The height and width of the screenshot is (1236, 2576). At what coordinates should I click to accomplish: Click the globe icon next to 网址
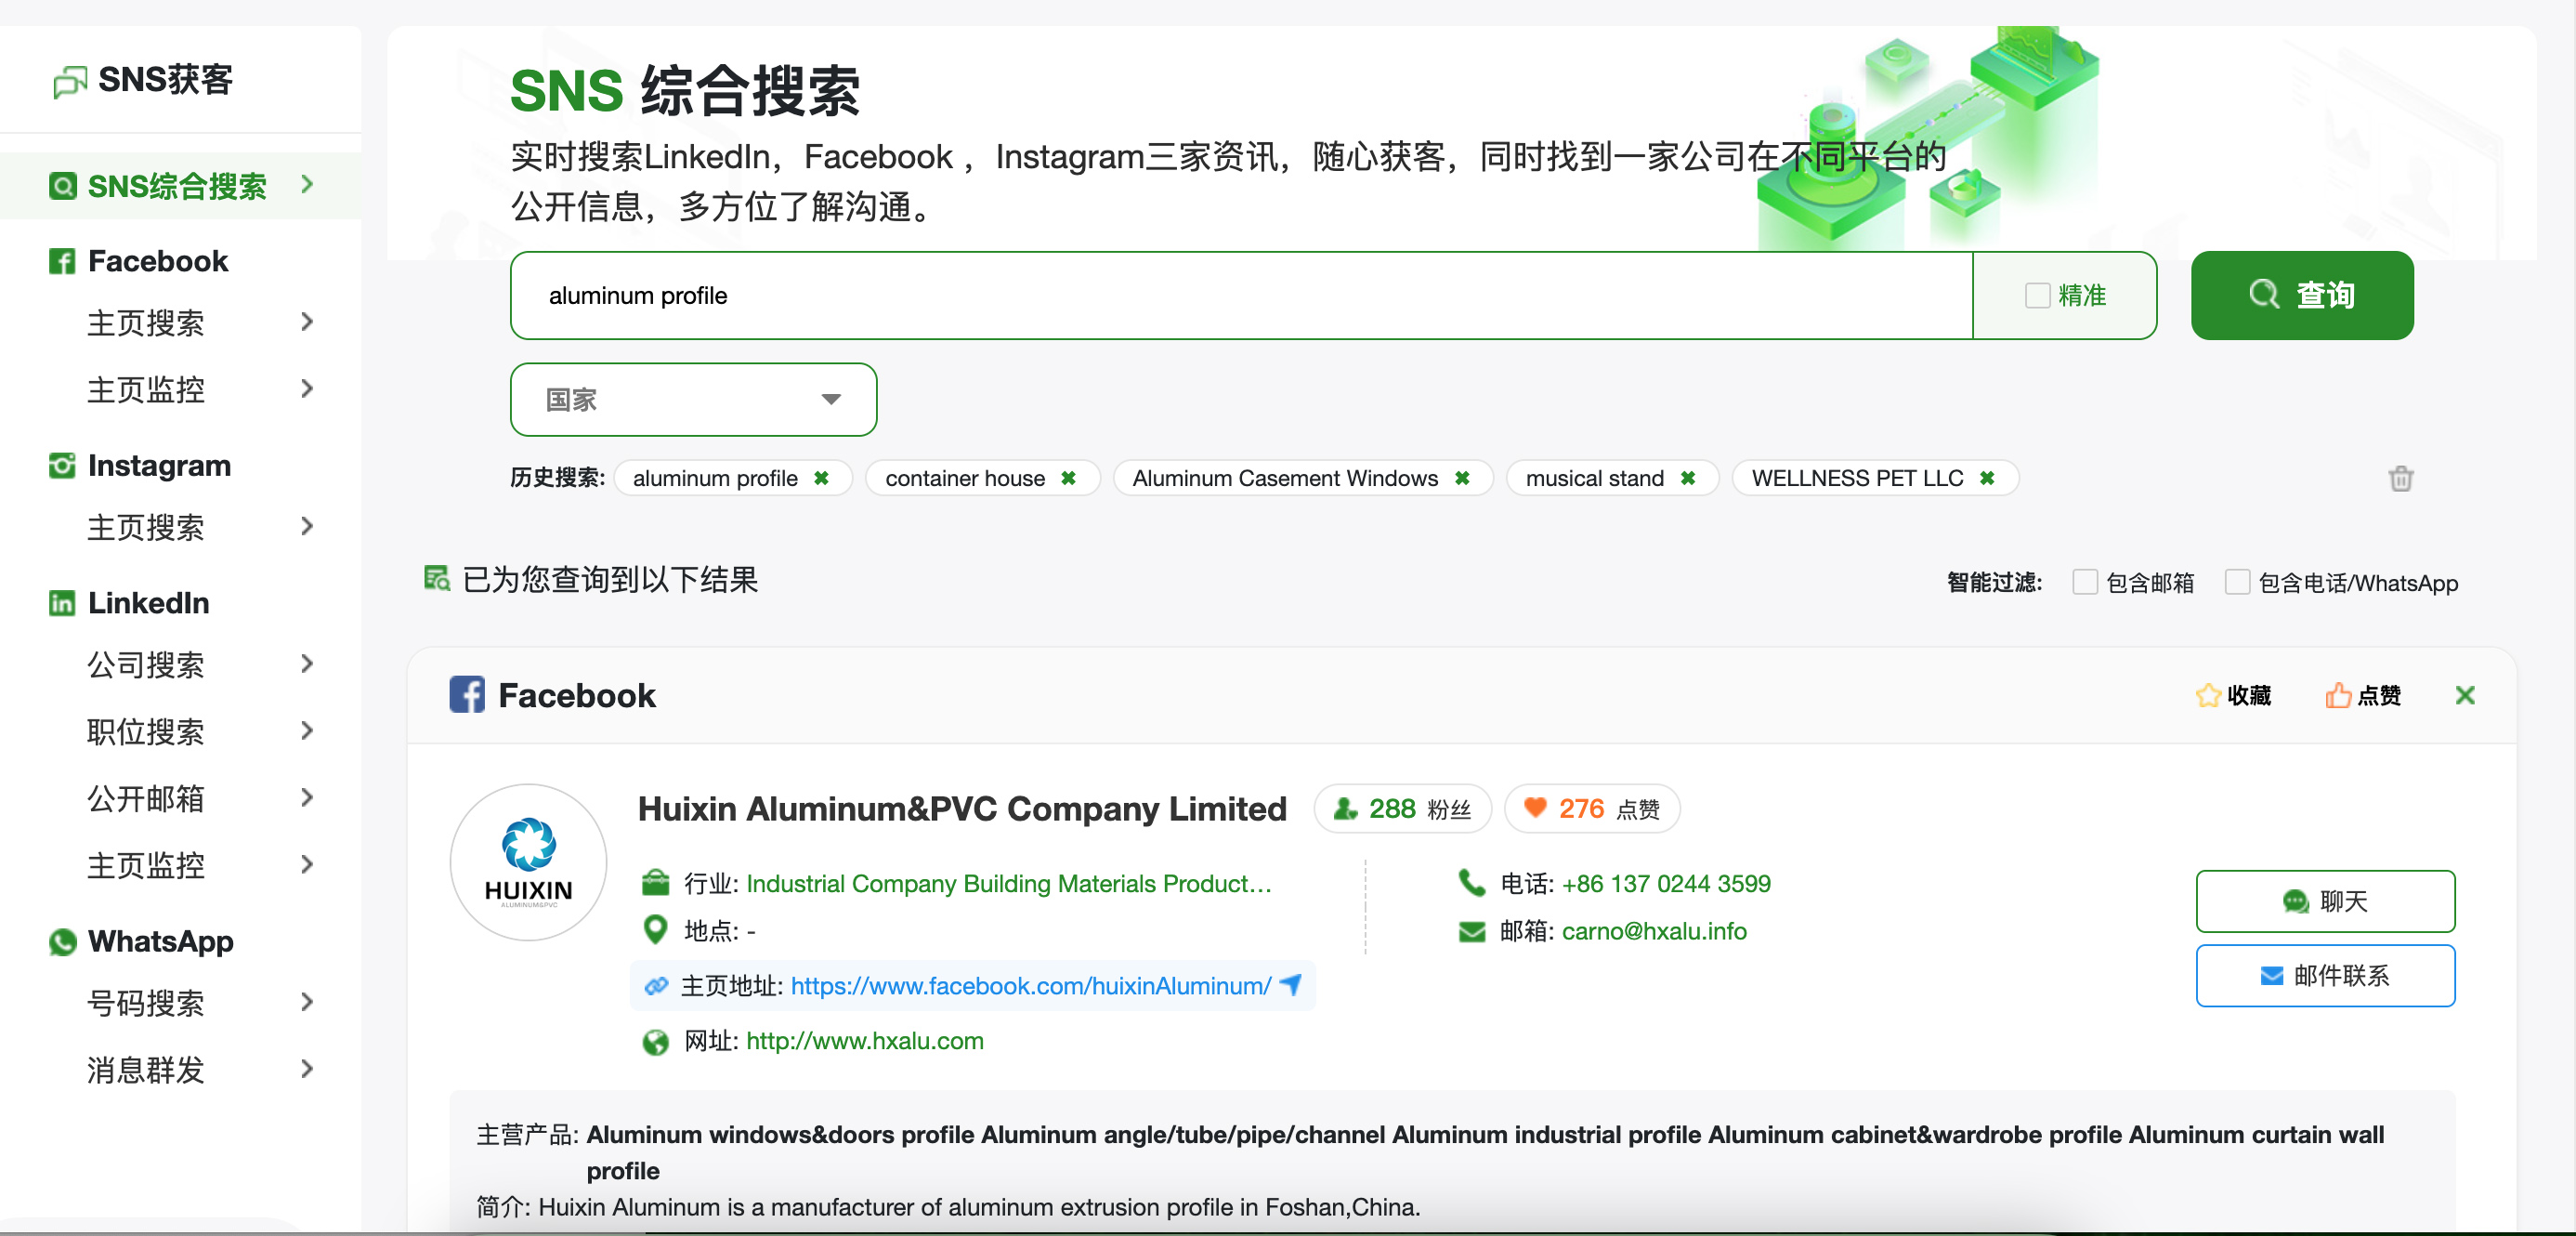point(655,1042)
